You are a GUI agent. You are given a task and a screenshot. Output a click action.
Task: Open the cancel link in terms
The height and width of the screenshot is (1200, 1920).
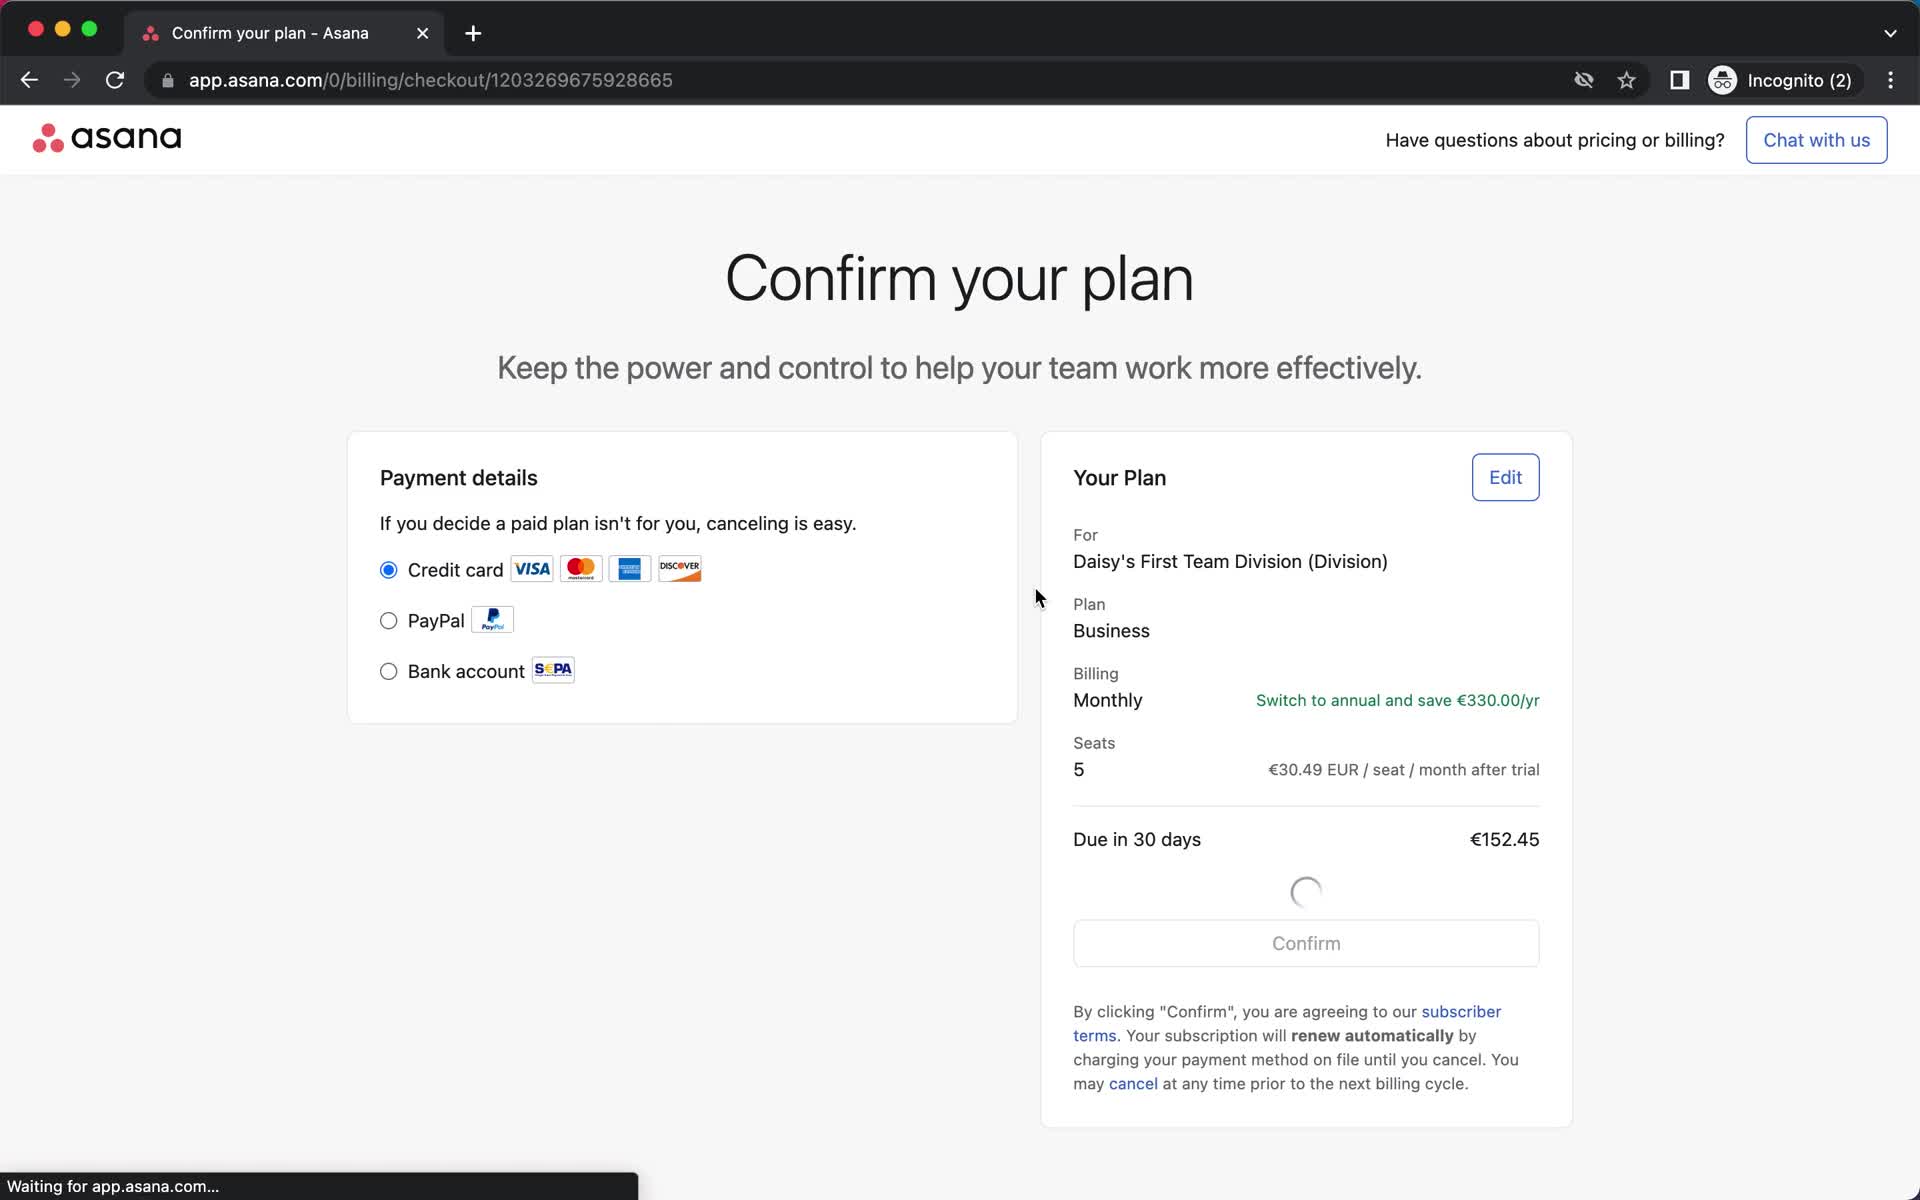pyautogui.click(x=1133, y=1083)
